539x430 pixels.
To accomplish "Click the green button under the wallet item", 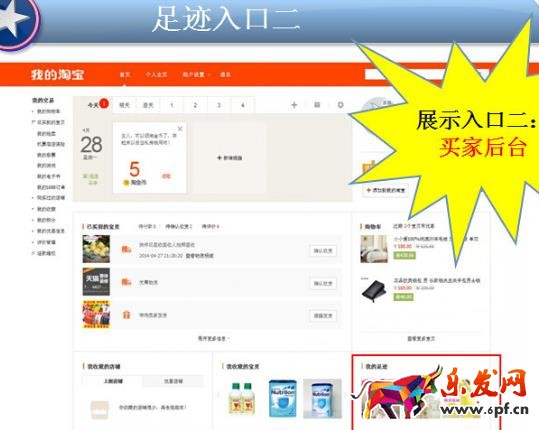I will pyautogui.click(x=404, y=297).
